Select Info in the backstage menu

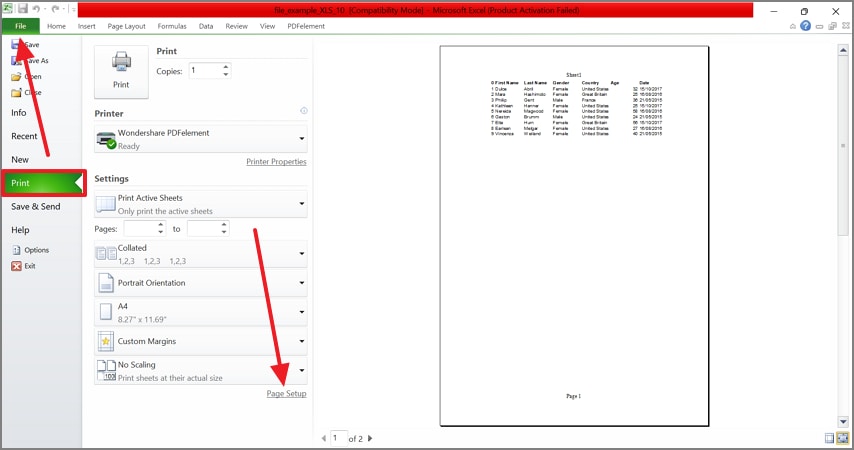[19, 113]
